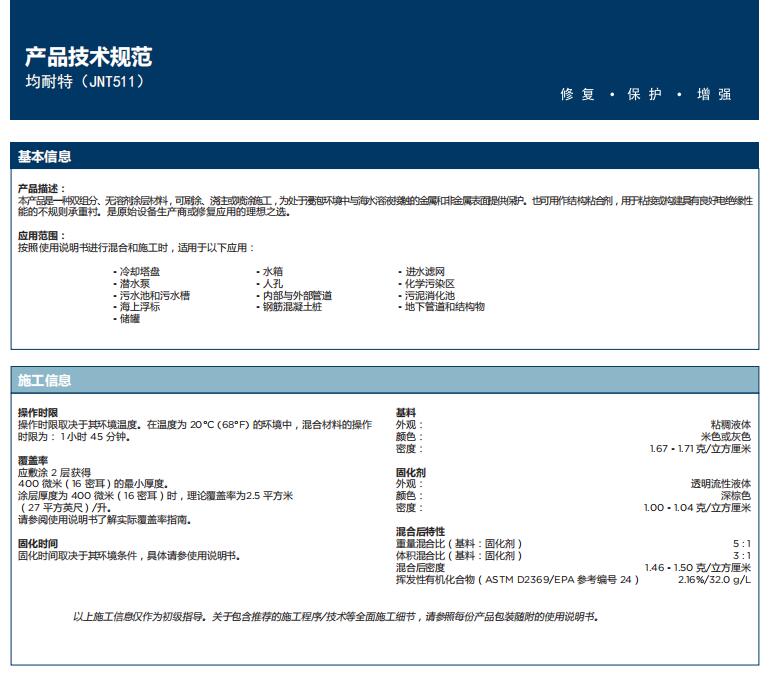Select the list item 化学污染区
The width and height of the screenshot is (771, 677).
pos(430,283)
